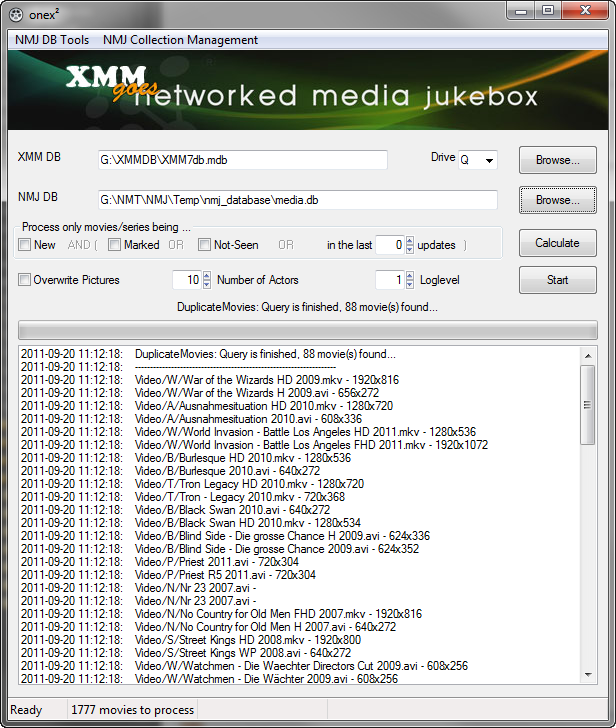Click the status text above the progress bar
Image resolution: width=616 pixels, height=728 pixels.
307,307
